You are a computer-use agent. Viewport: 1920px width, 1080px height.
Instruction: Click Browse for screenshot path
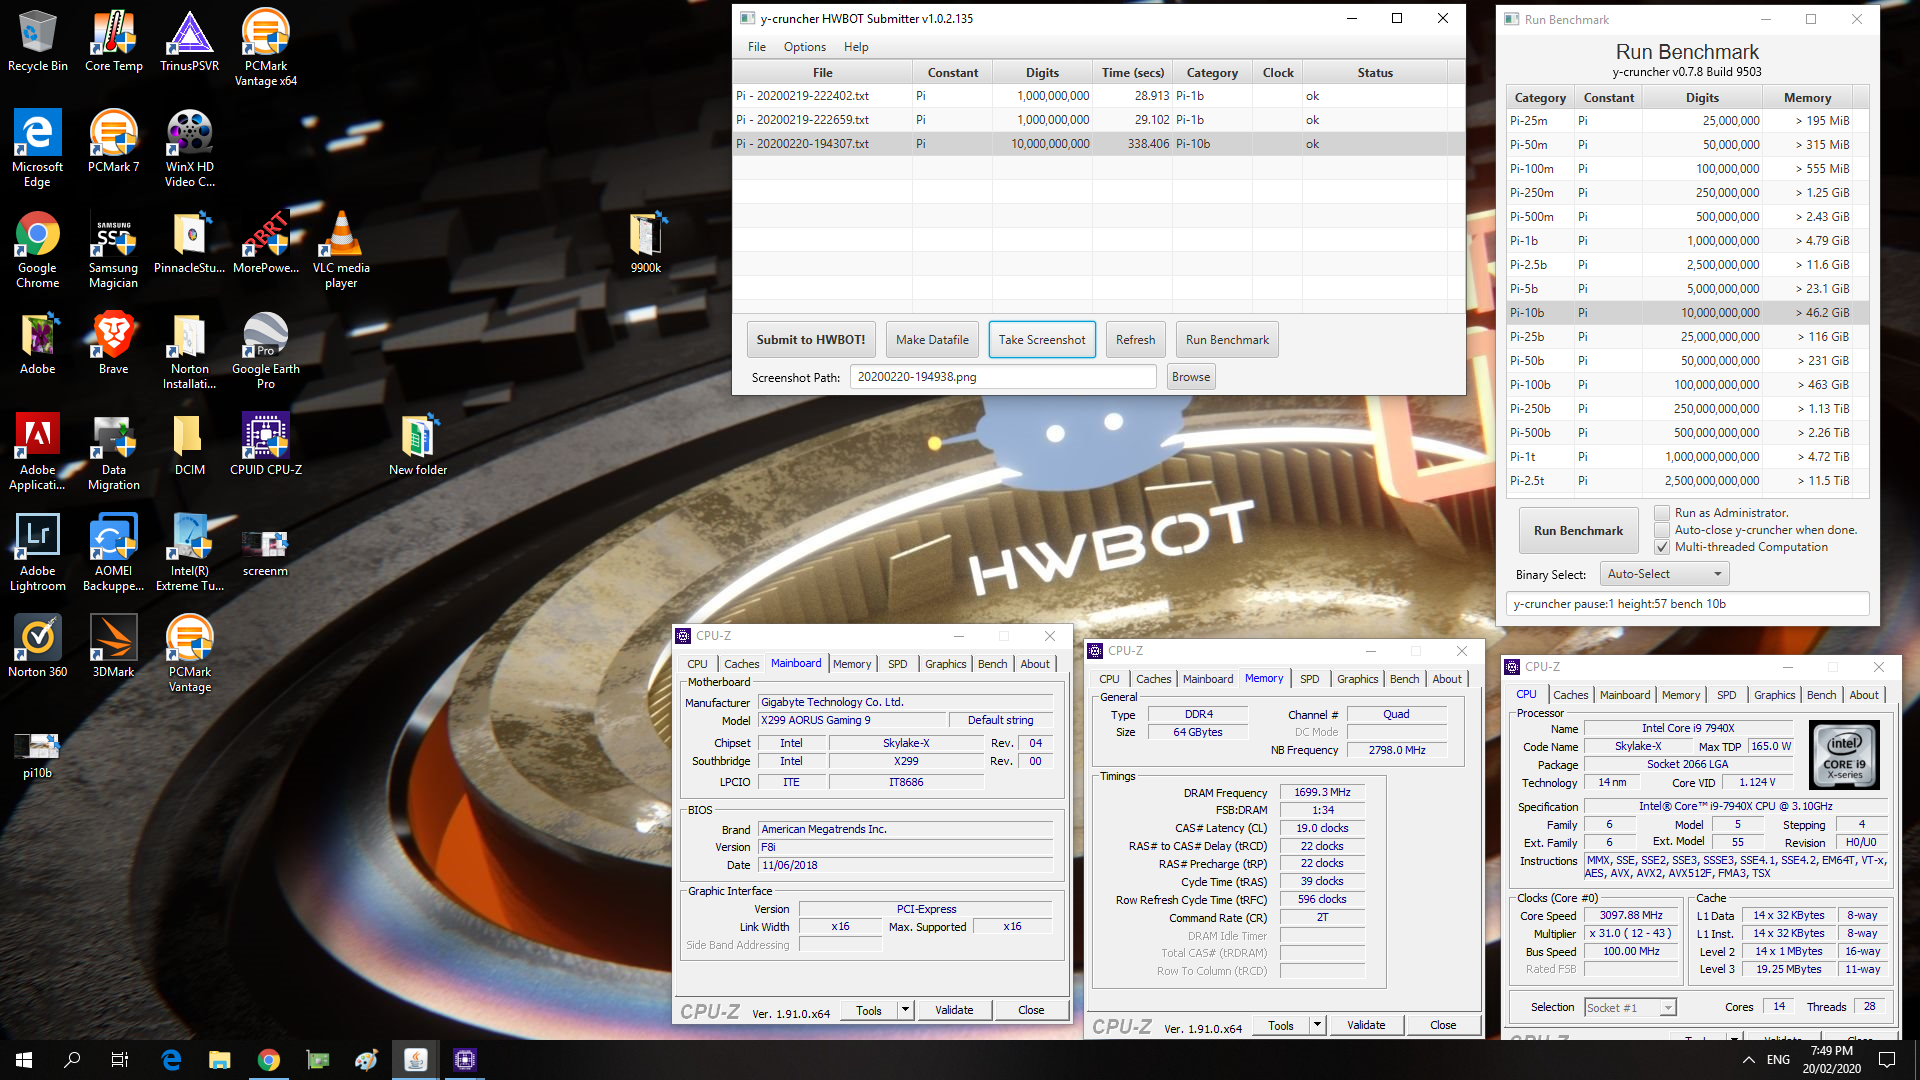point(1191,377)
